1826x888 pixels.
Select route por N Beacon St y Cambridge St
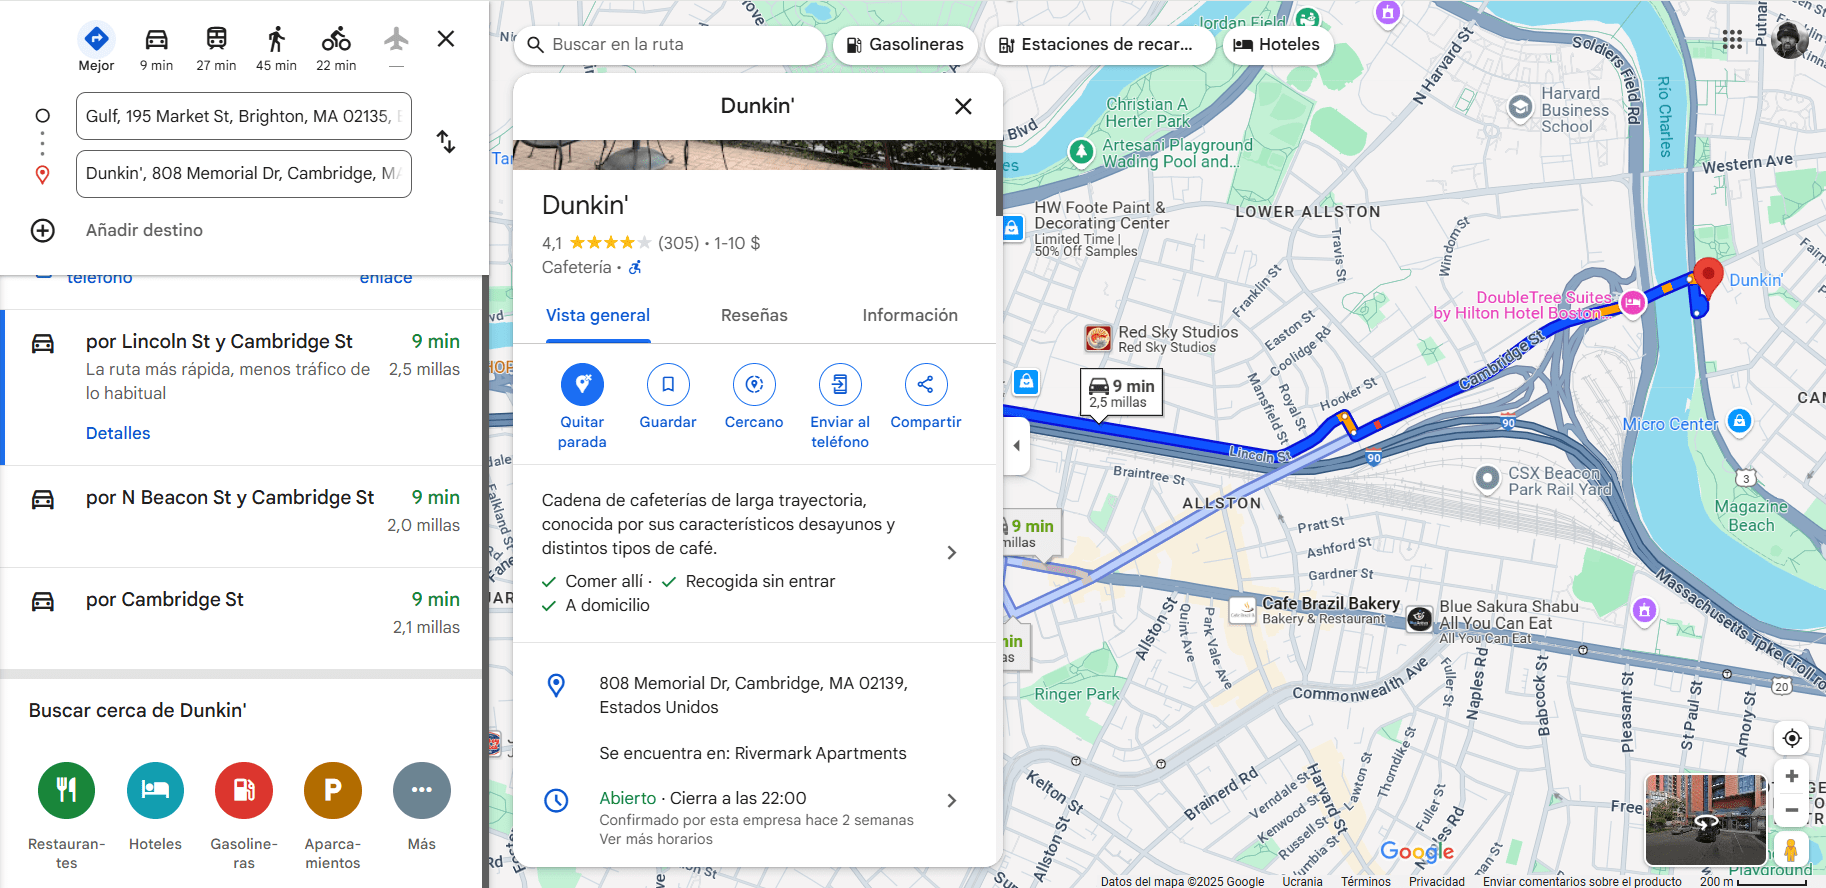click(x=242, y=516)
